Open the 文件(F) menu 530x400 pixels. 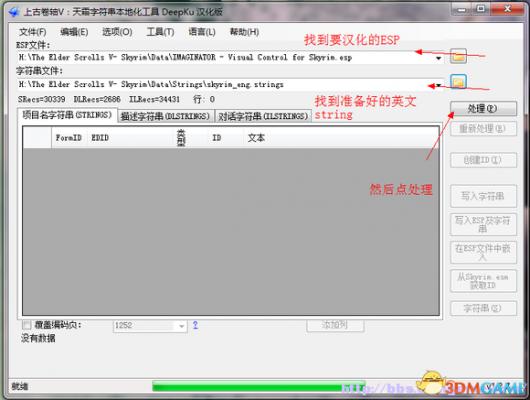[32, 32]
